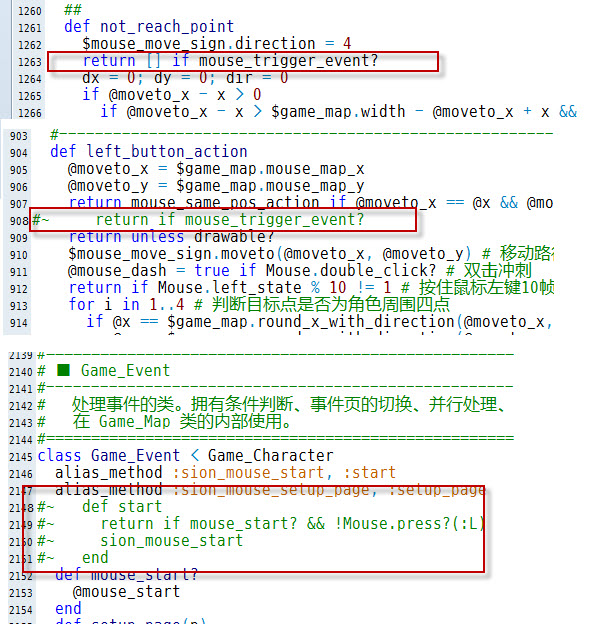The image size is (592, 624).
Task: Click '@mouse_dash = true if Mouse.double_click?' line
Action: (252, 271)
